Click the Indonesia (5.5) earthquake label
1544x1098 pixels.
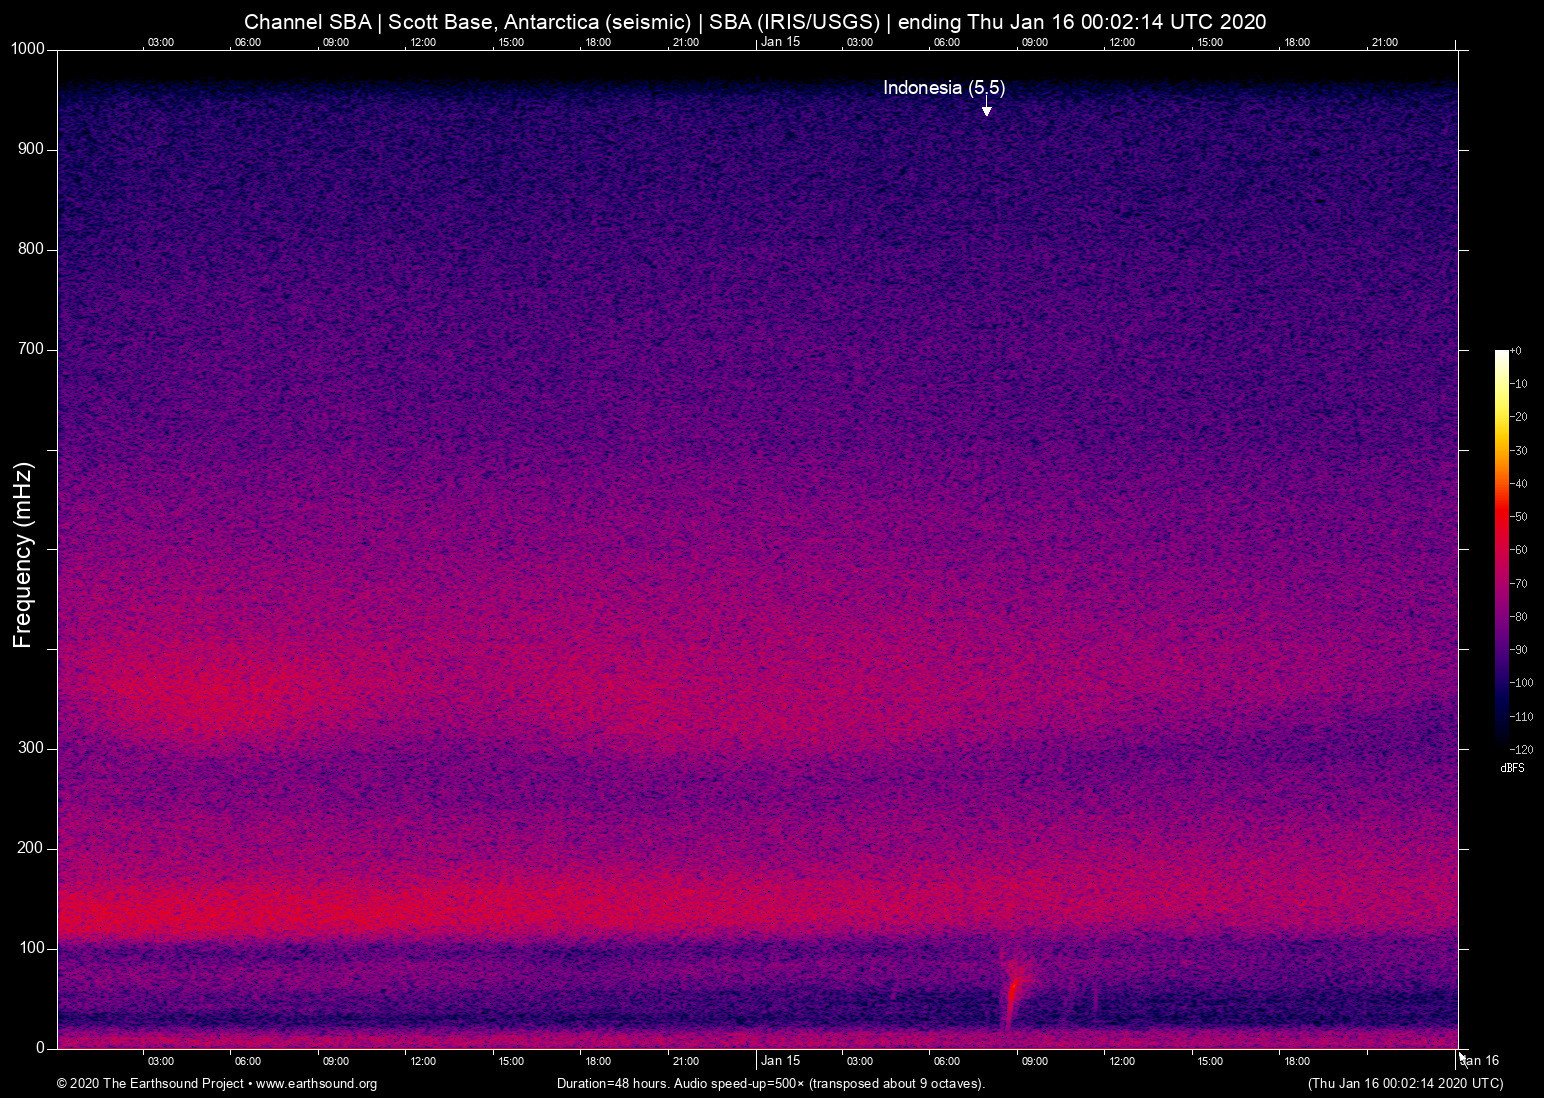944,88
